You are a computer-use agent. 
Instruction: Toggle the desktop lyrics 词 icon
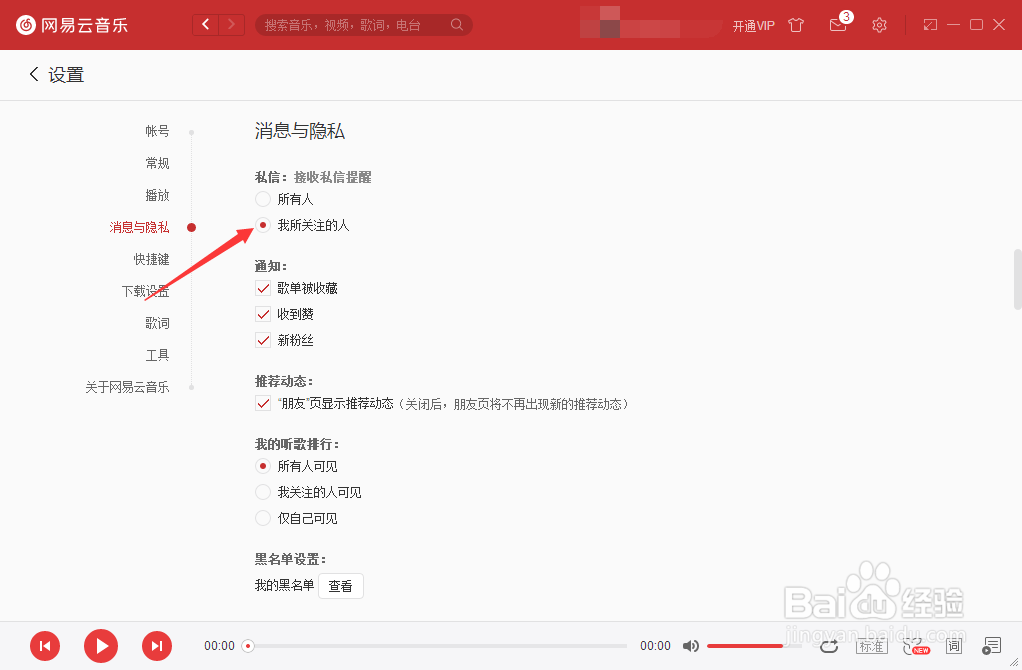(954, 646)
